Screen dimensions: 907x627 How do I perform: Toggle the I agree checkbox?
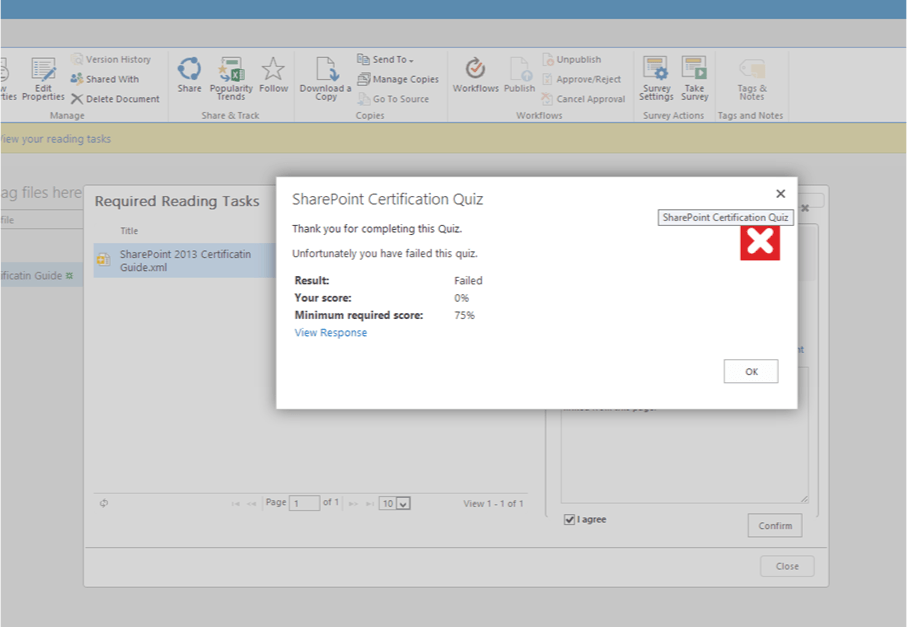[569, 519]
